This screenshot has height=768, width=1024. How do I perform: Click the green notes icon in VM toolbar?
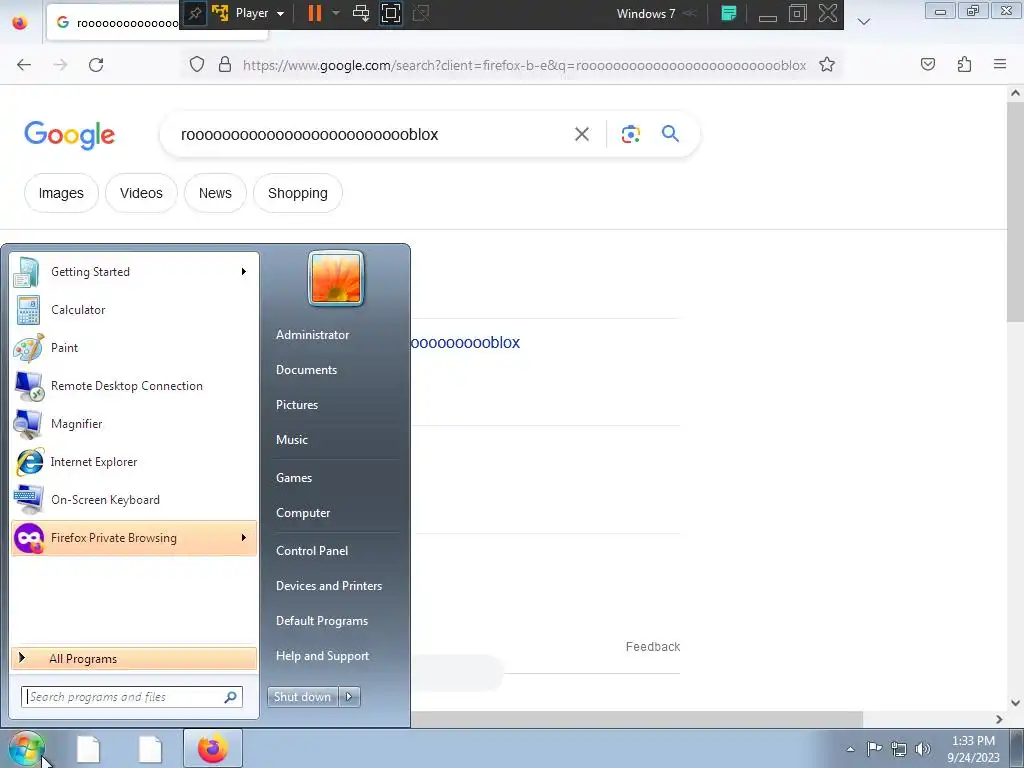(x=729, y=13)
